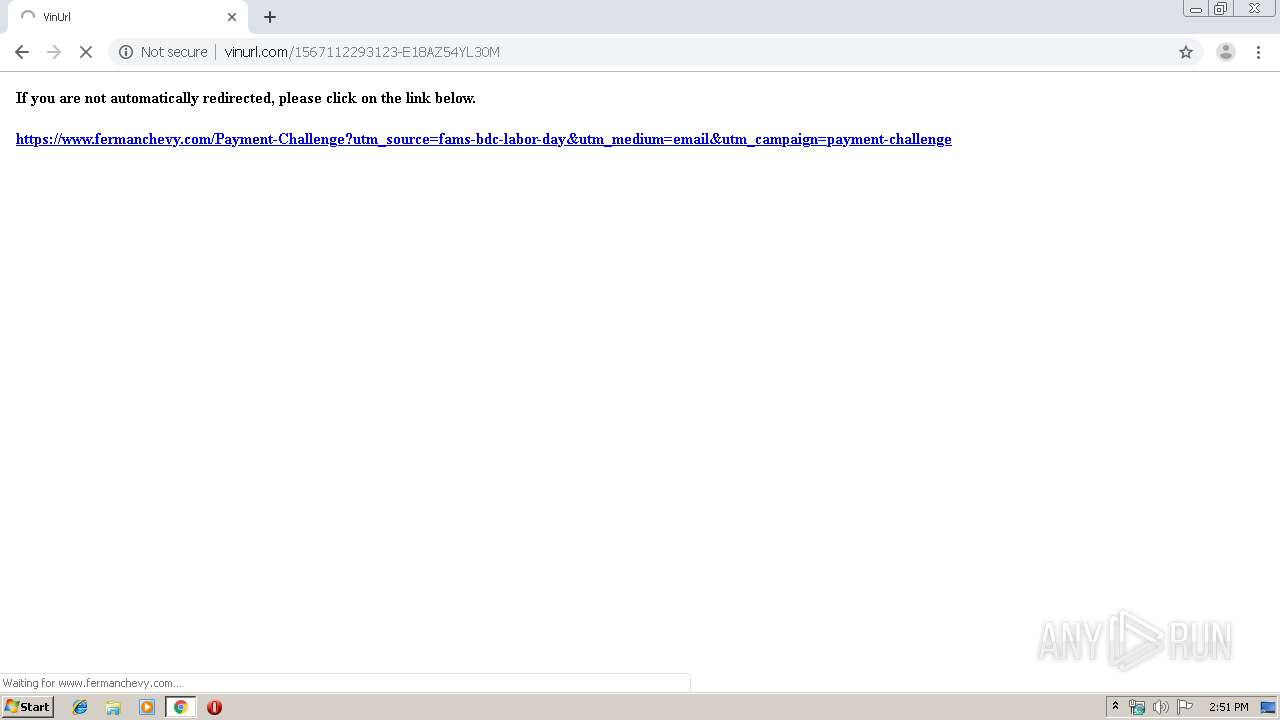The image size is (1280, 720).
Task: Click the volume speaker tray icon
Action: pos(1160,707)
